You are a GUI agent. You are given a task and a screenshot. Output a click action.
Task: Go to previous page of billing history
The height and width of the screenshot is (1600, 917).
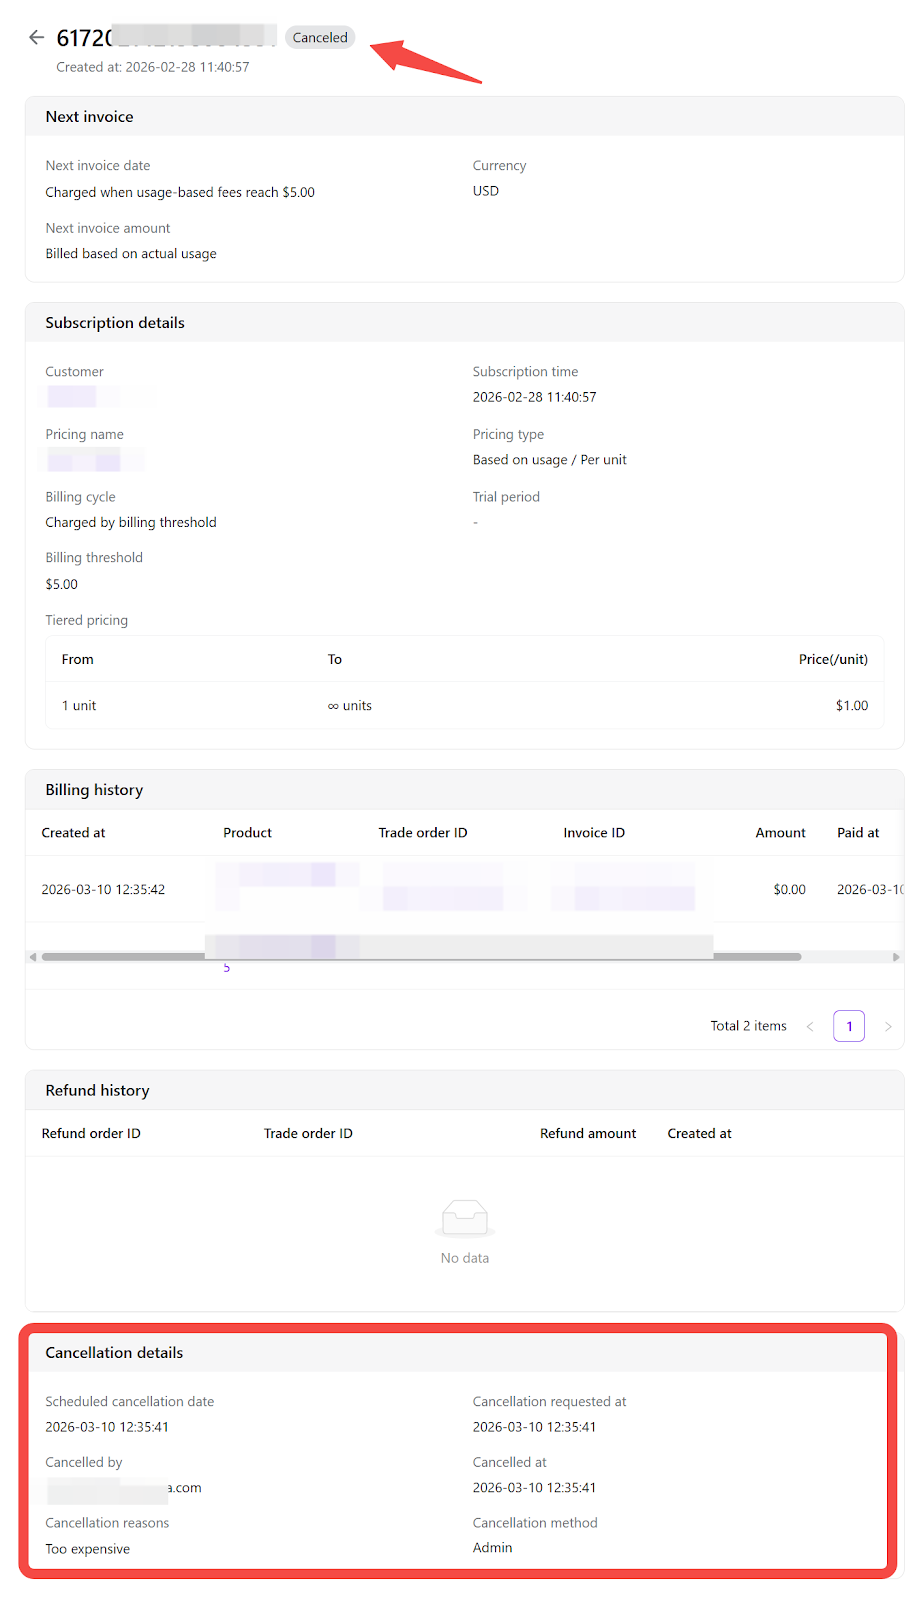coord(810,1027)
